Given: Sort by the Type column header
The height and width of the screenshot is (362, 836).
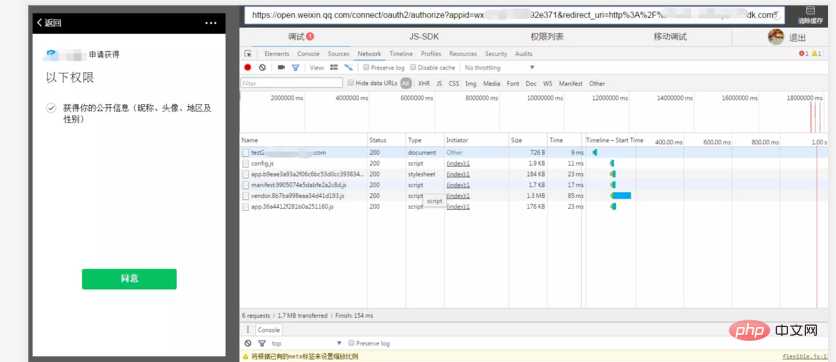Looking at the screenshot, I should 425,140.
